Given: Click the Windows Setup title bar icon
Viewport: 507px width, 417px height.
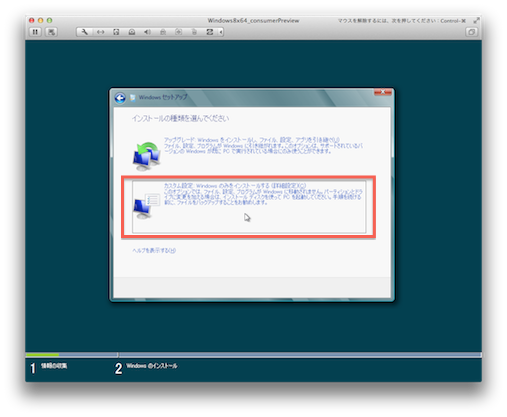Looking at the screenshot, I should pos(132,97).
